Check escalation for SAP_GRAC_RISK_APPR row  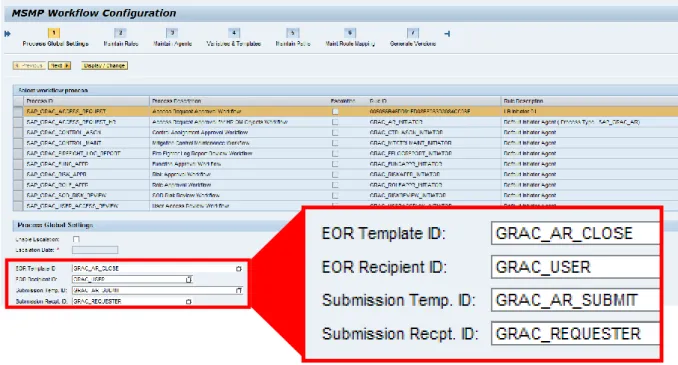click(335, 174)
